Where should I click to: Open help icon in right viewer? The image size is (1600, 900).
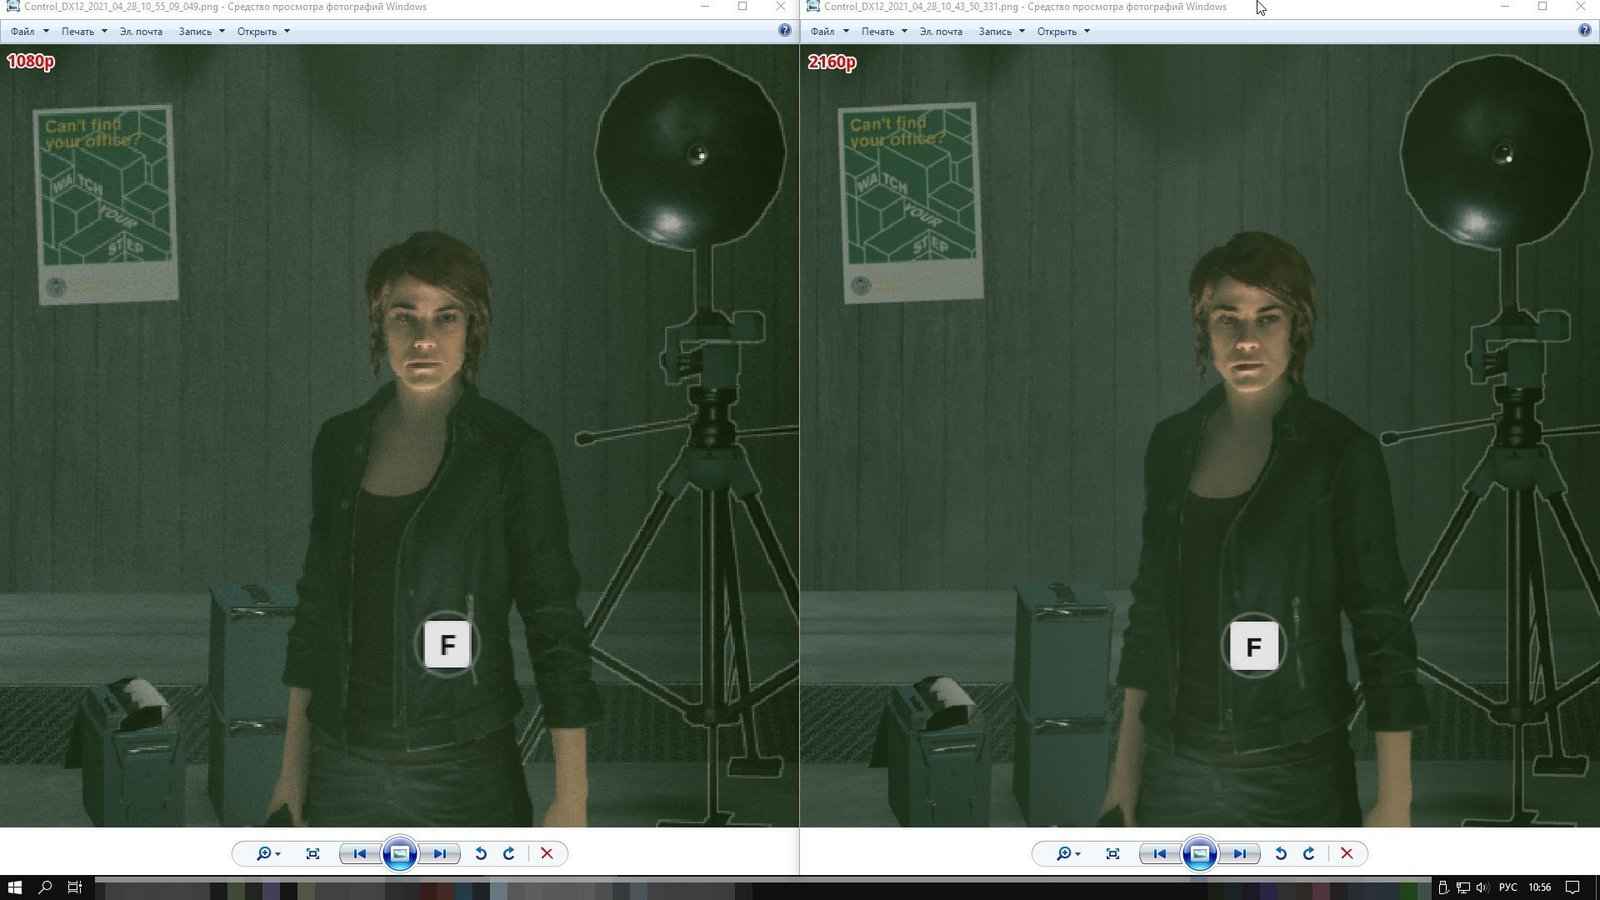1585,31
